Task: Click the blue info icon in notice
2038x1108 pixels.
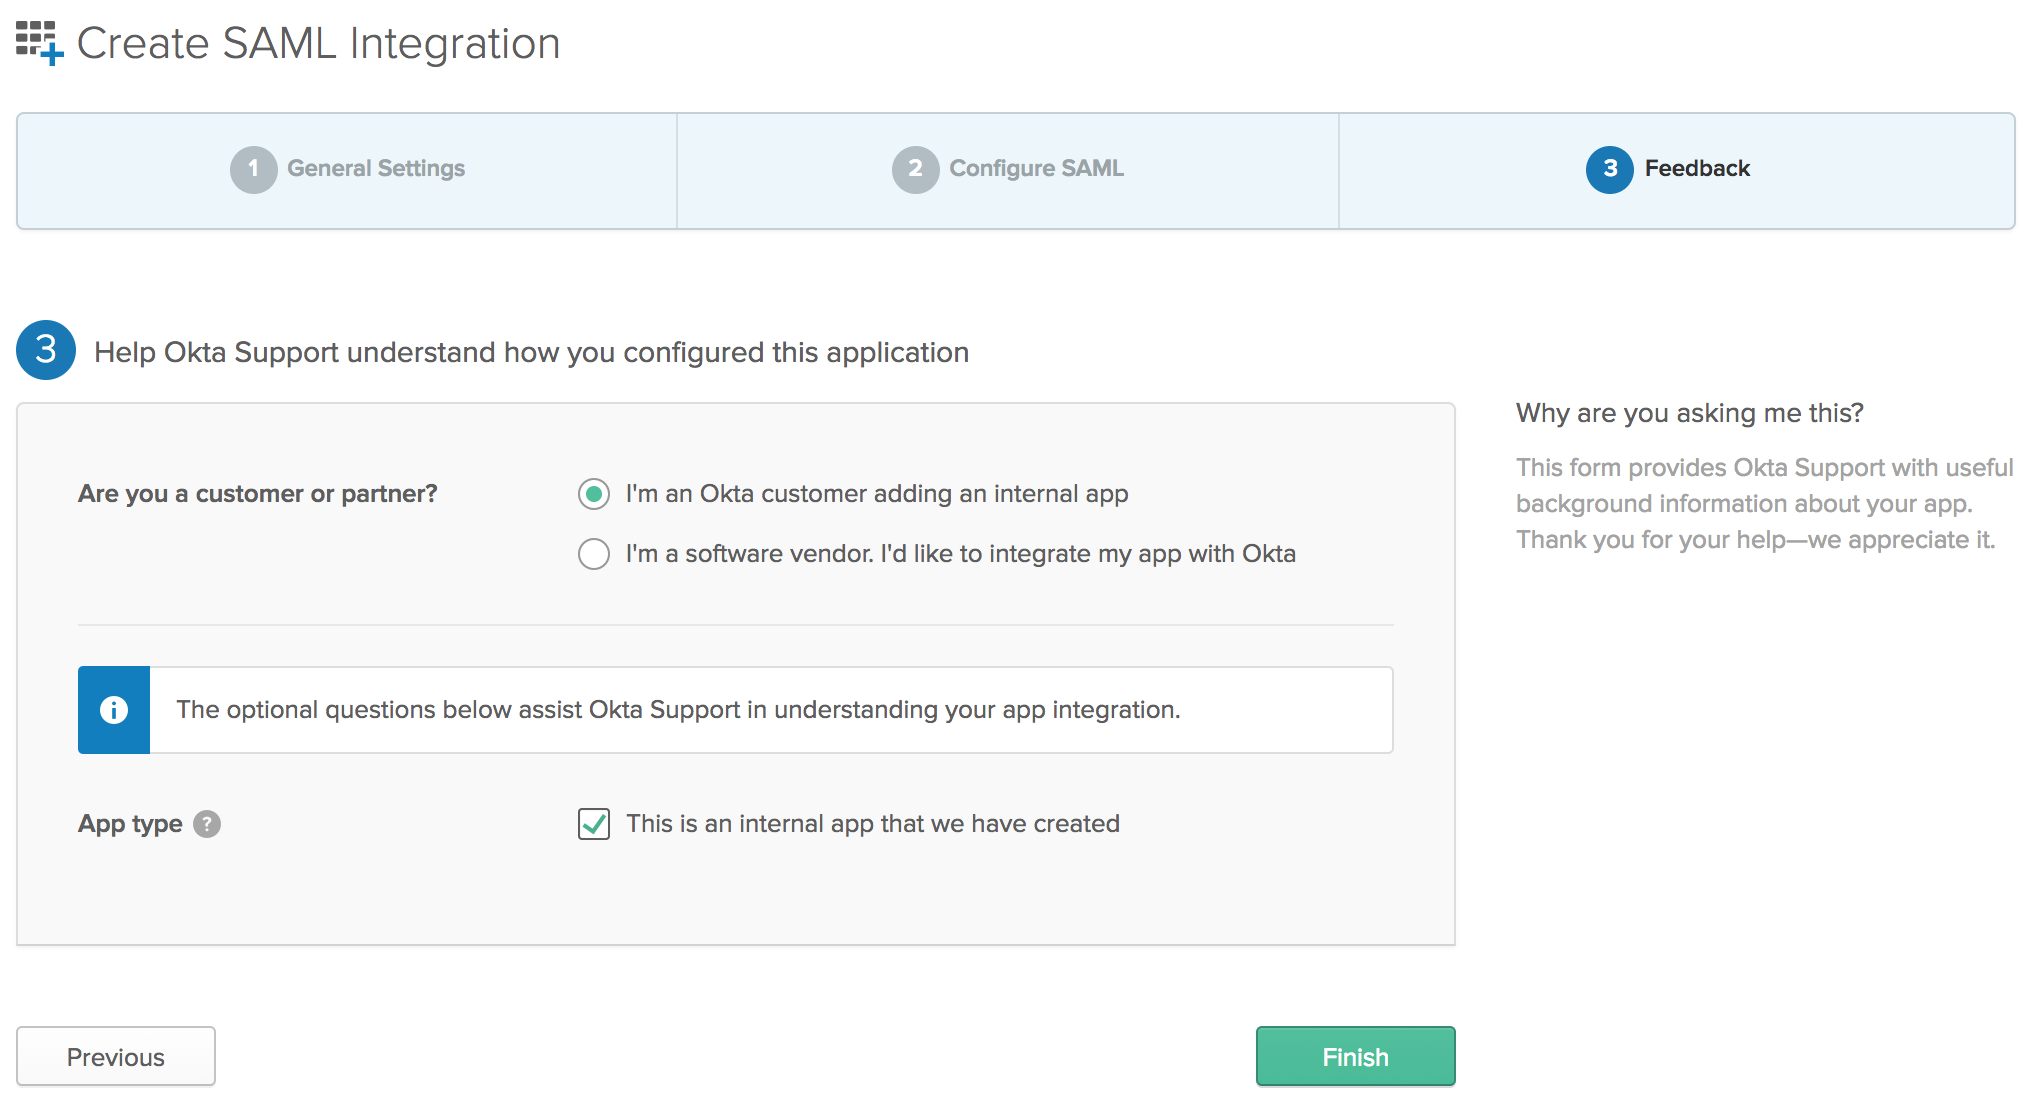Action: tap(114, 710)
